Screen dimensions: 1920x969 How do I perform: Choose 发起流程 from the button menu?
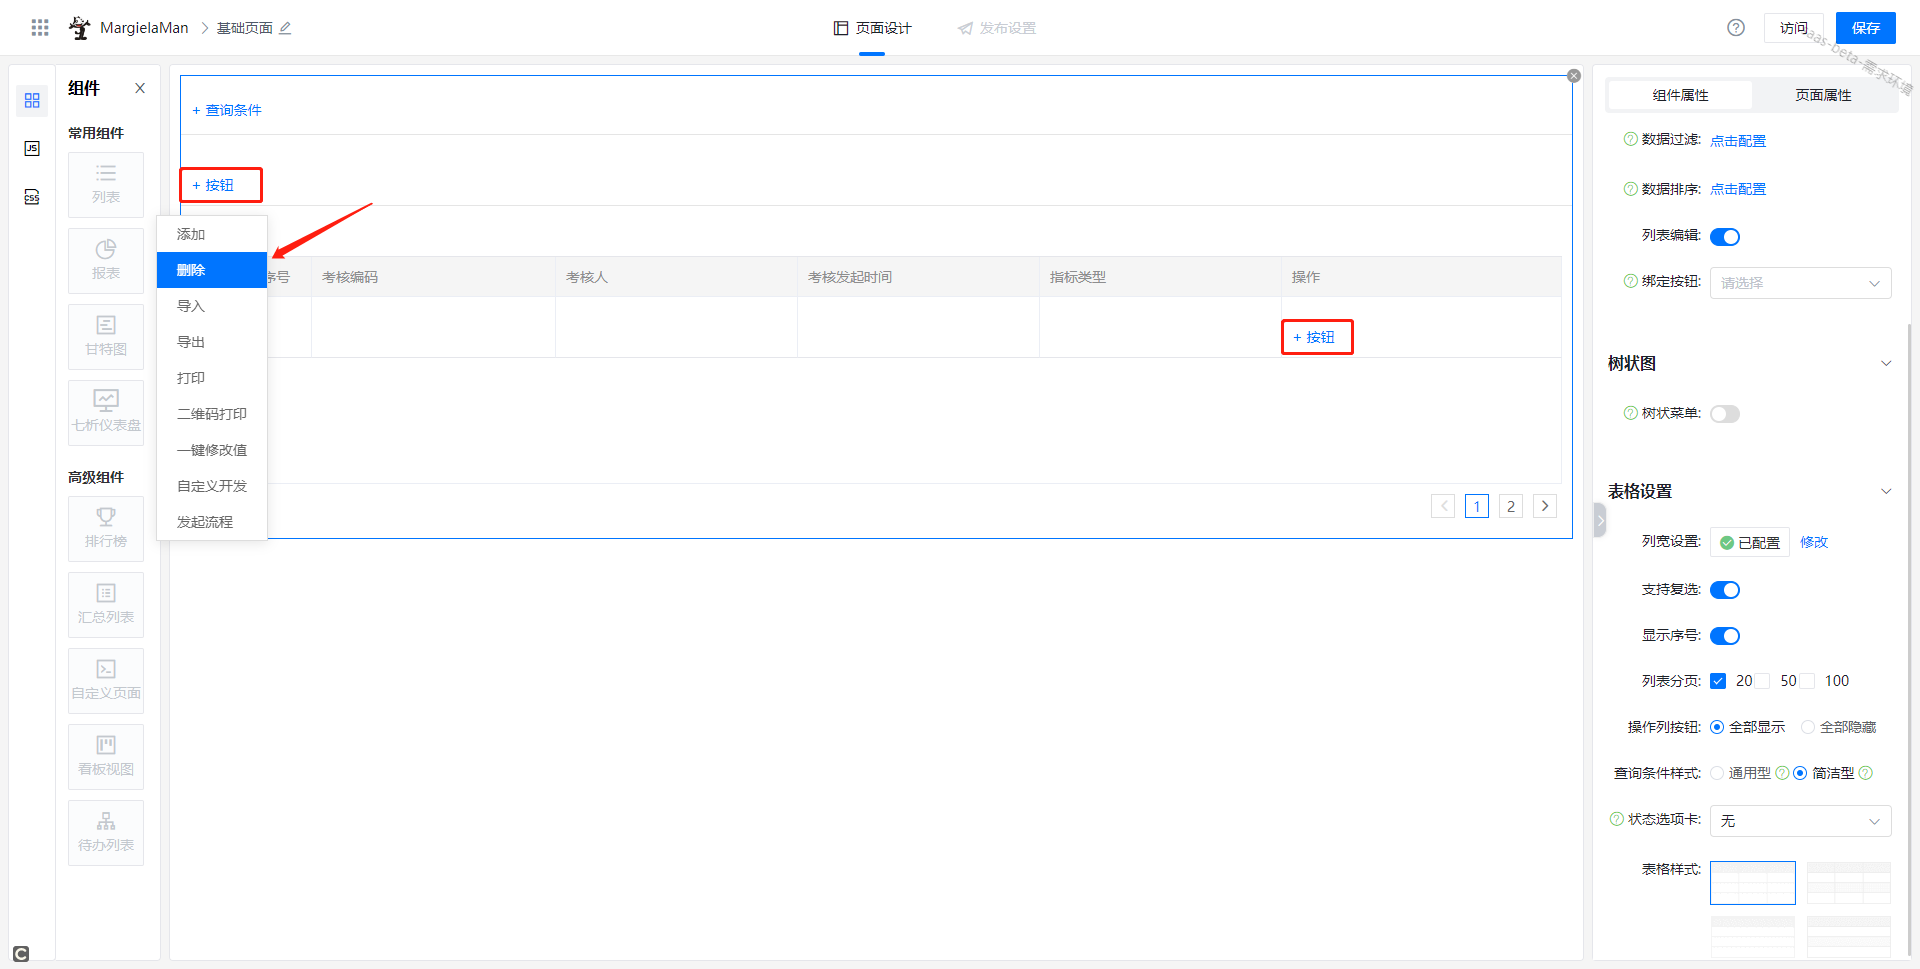click(x=212, y=522)
